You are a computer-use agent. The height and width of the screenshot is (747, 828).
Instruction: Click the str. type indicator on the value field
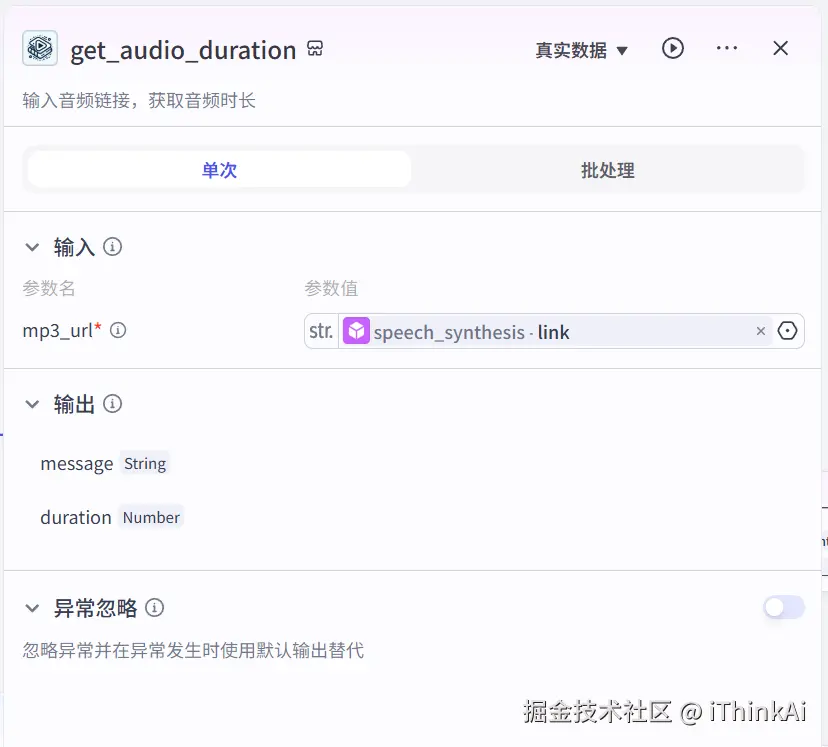tap(320, 330)
